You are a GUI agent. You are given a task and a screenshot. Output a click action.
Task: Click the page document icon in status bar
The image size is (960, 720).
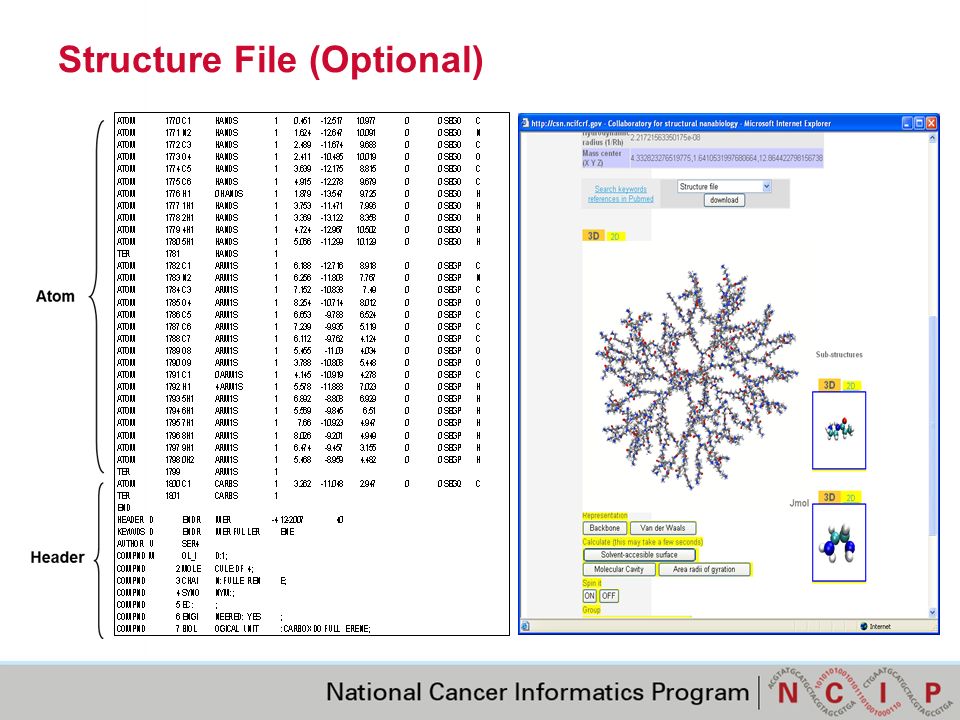point(525,626)
